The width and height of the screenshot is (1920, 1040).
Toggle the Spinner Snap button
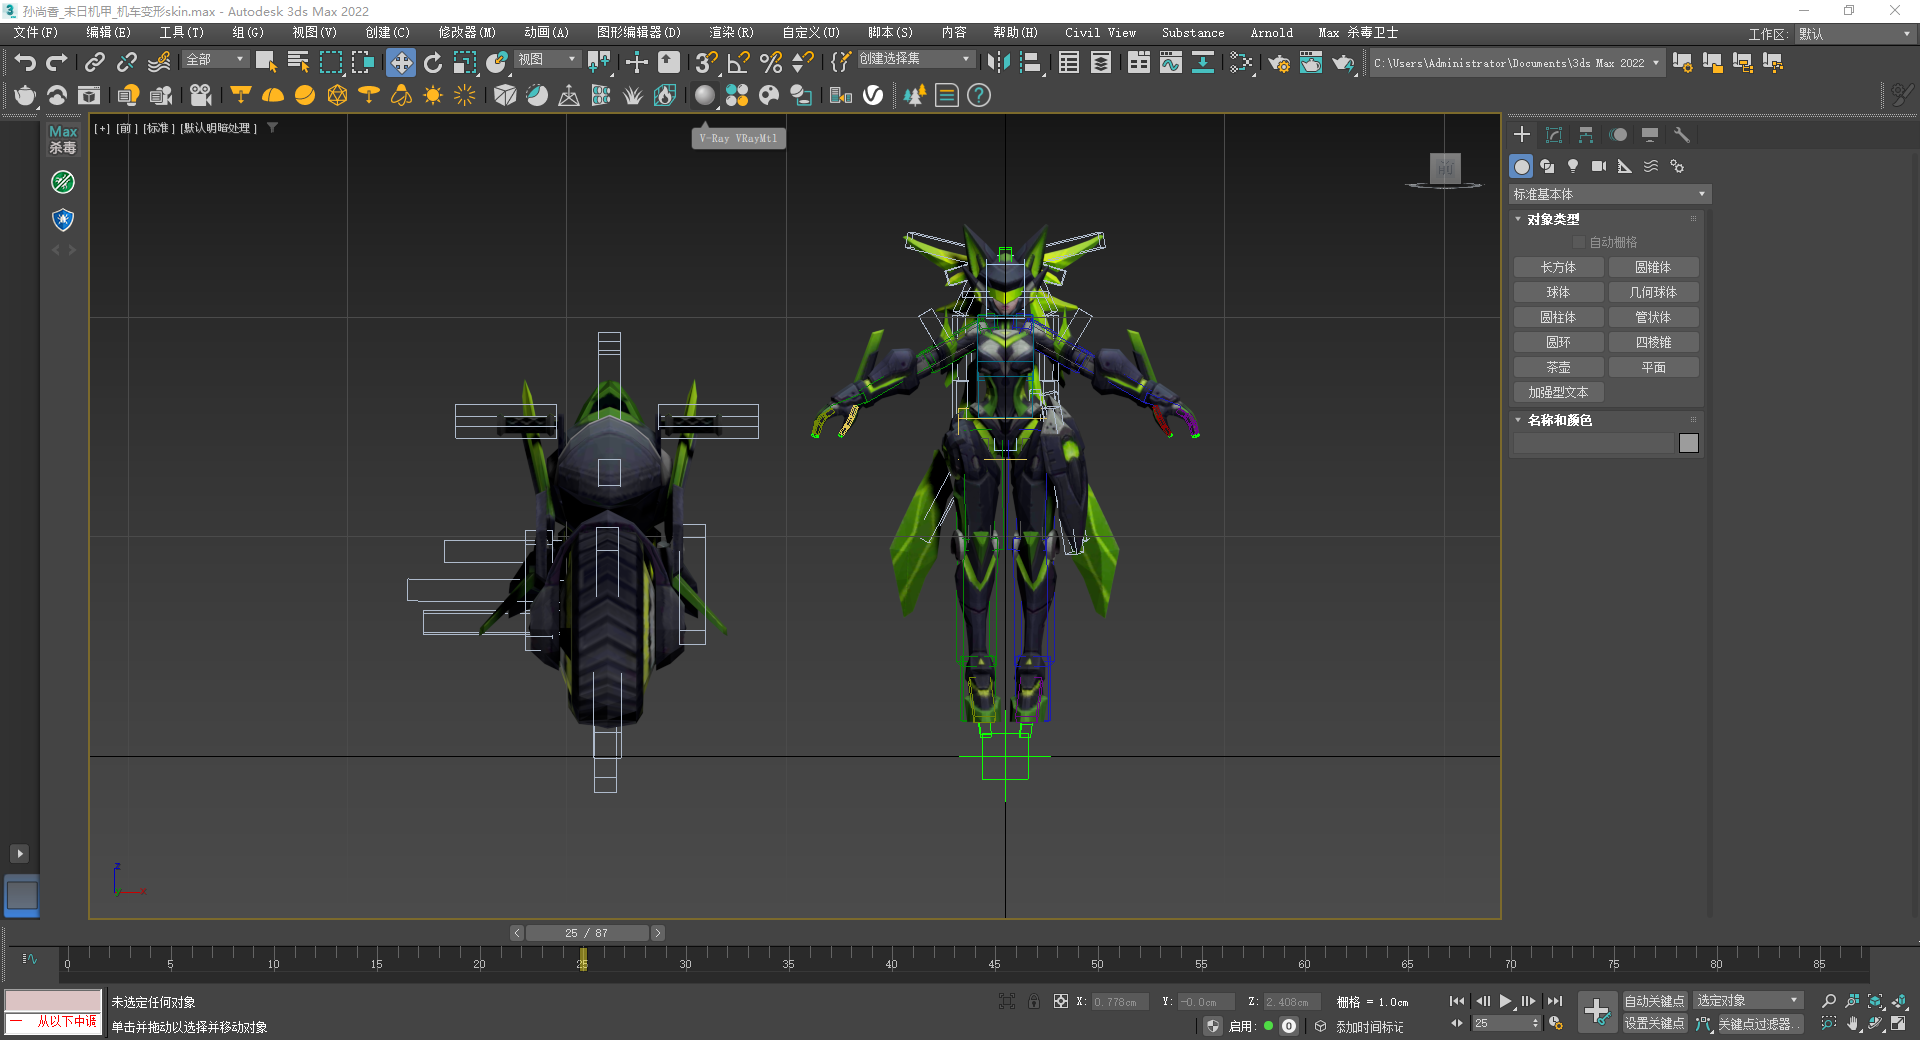point(802,62)
